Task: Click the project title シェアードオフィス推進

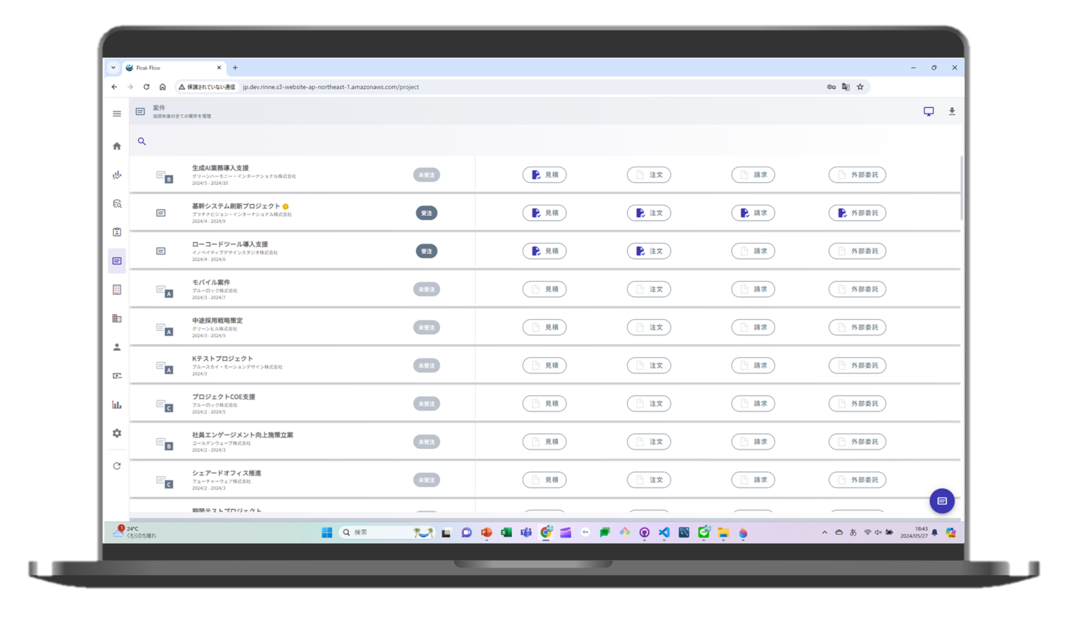Action: pyautogui.click(x=226, y=473)
